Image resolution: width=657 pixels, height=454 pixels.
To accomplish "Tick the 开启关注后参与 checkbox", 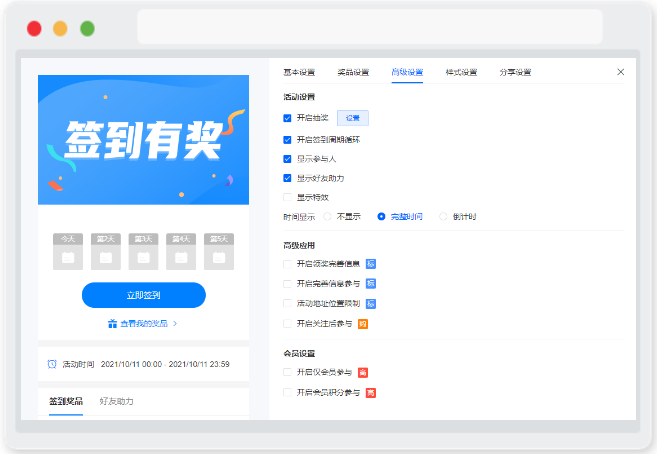I will click(287, 323).
